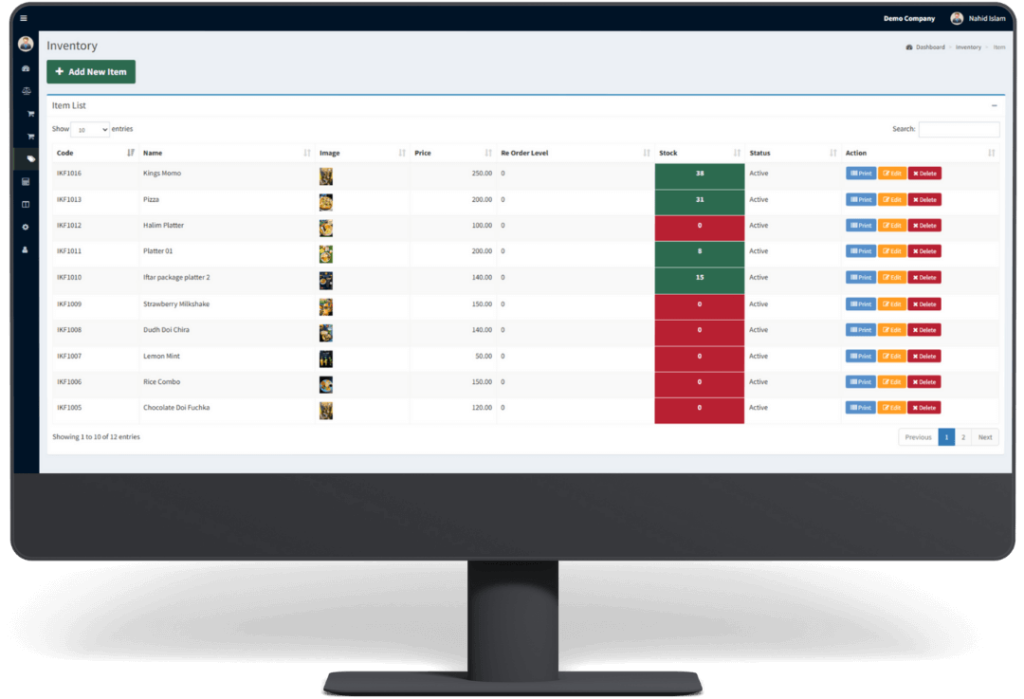Click the settings gear icon in sidebar
The image size is (1024, 699).
(x=26, y=227)
